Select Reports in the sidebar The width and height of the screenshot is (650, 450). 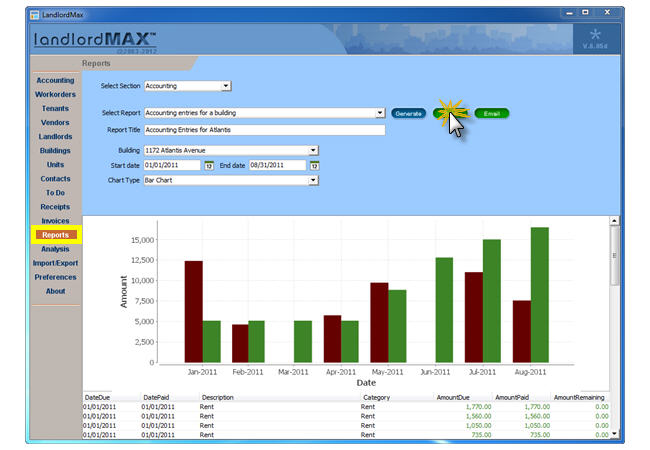pyautogui.click(x=56, y=235)
